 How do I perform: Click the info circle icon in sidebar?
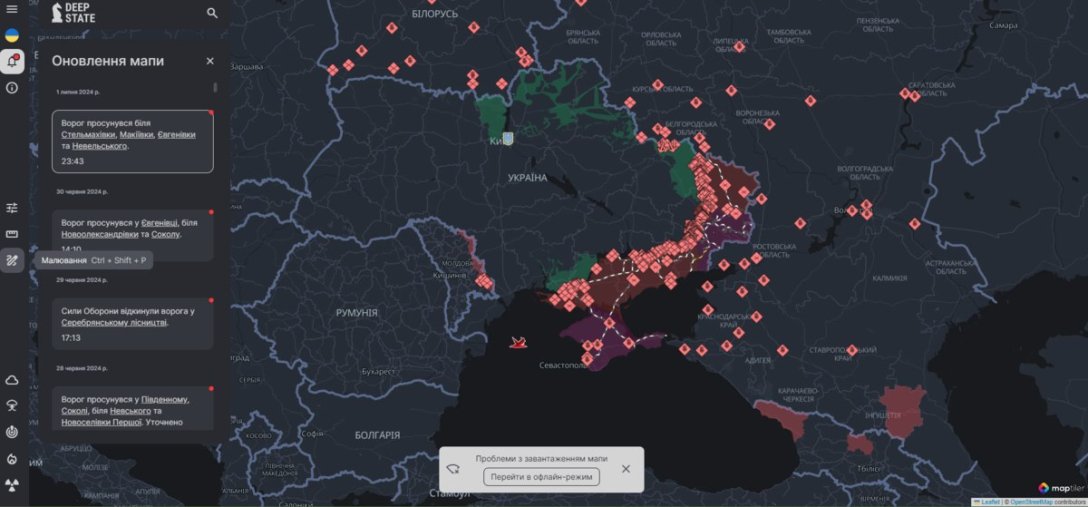click(x=12, y=87)
